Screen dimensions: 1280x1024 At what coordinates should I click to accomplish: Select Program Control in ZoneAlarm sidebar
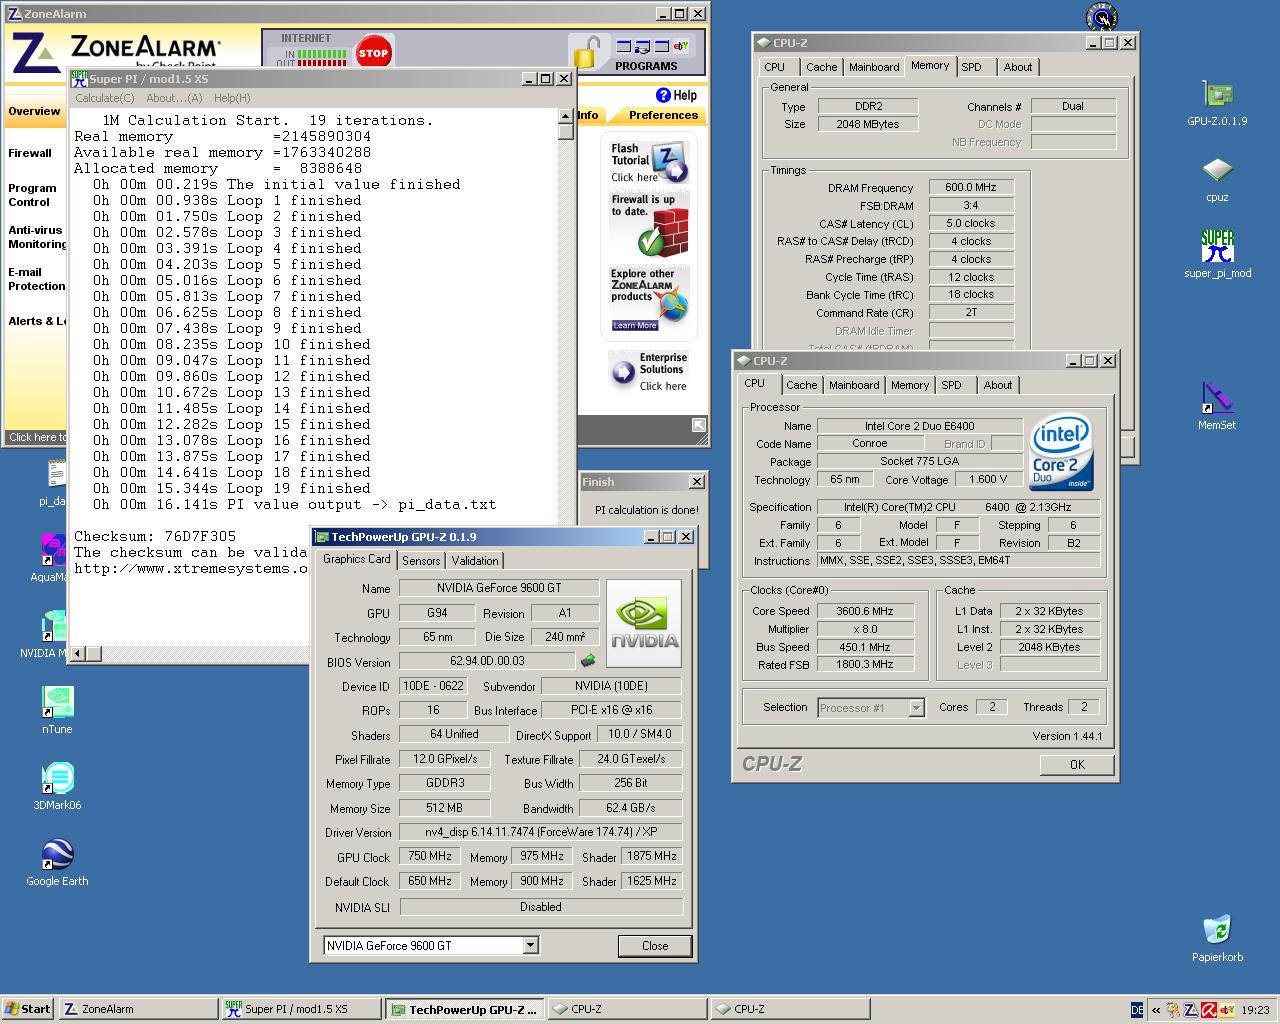[x=32, y=195]
